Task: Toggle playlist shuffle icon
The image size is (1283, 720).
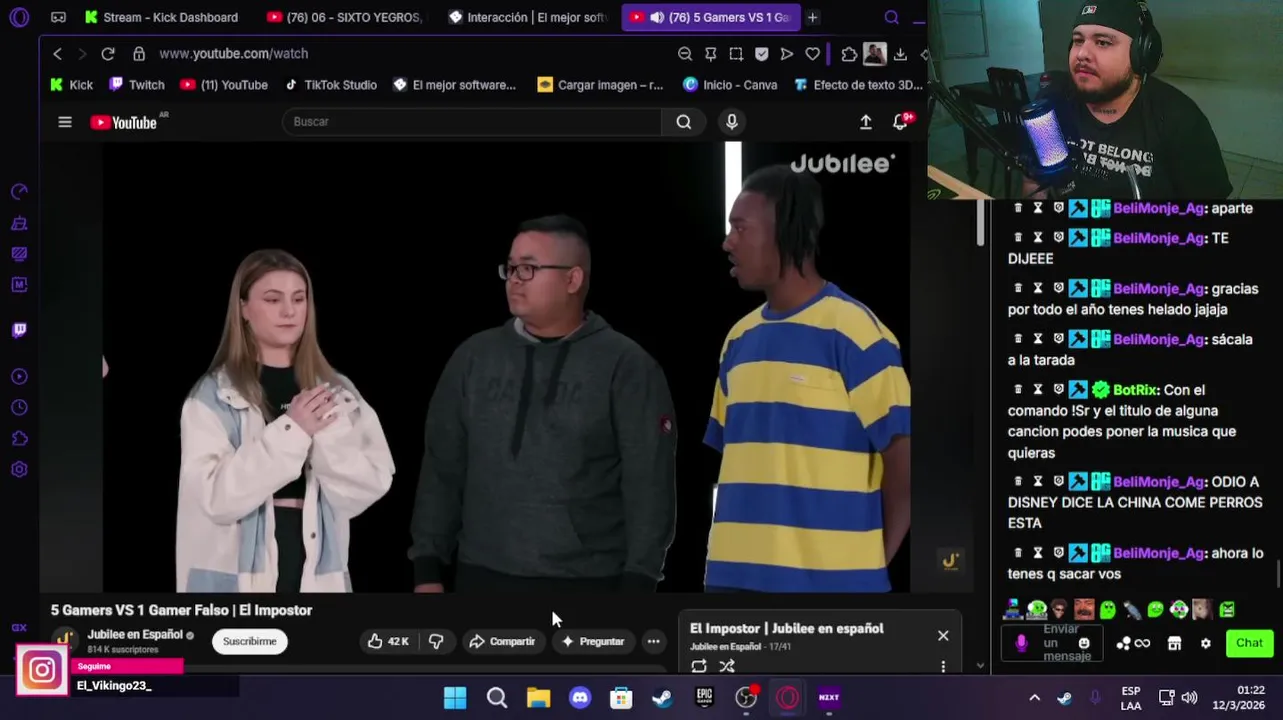Action: pos(727,666)
